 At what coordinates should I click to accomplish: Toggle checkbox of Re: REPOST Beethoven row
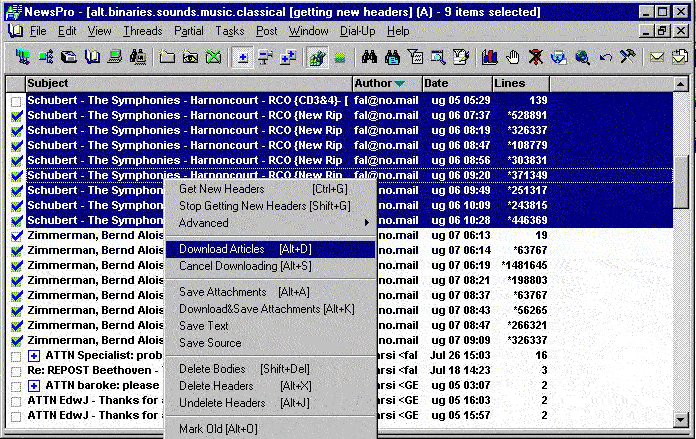pos(16,371)
